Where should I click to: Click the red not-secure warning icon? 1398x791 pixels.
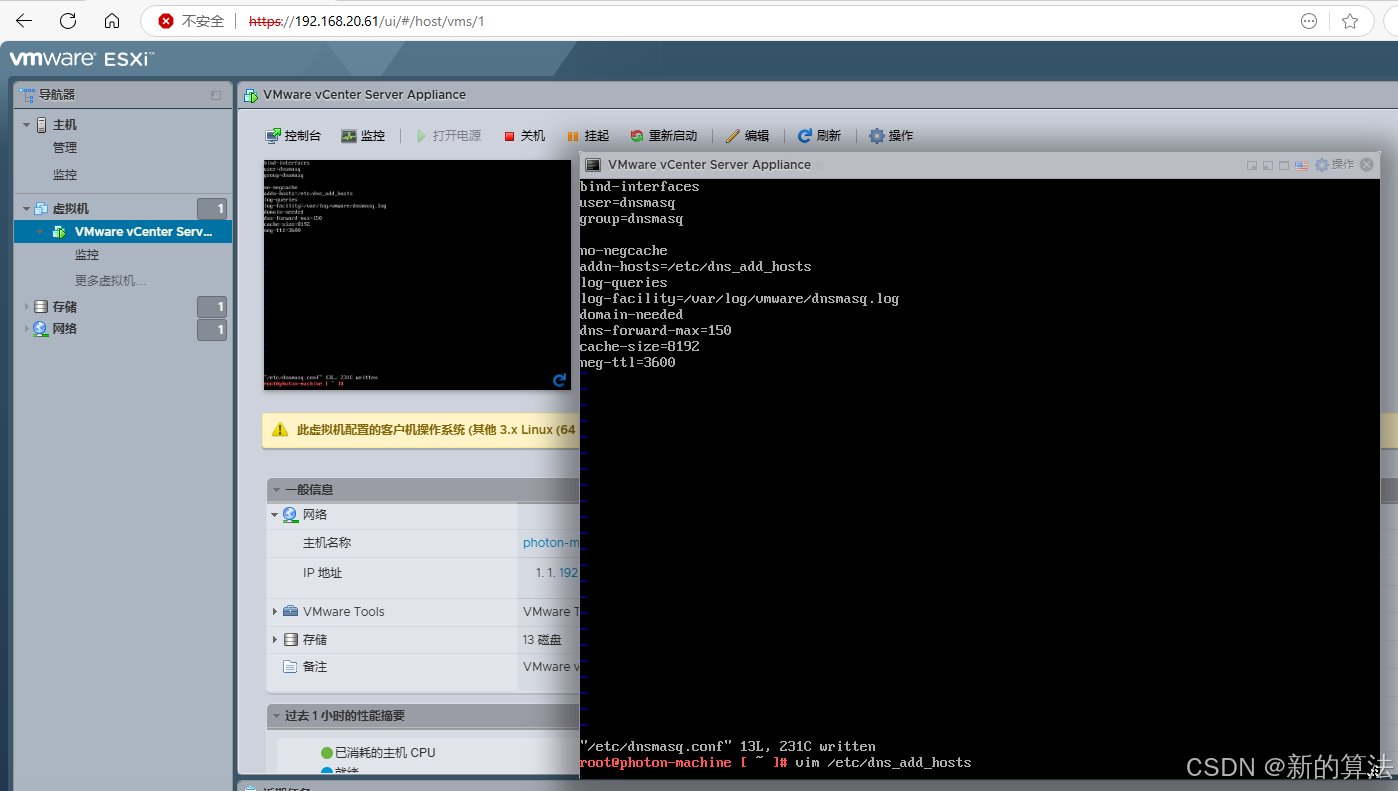tap(166, 21)
